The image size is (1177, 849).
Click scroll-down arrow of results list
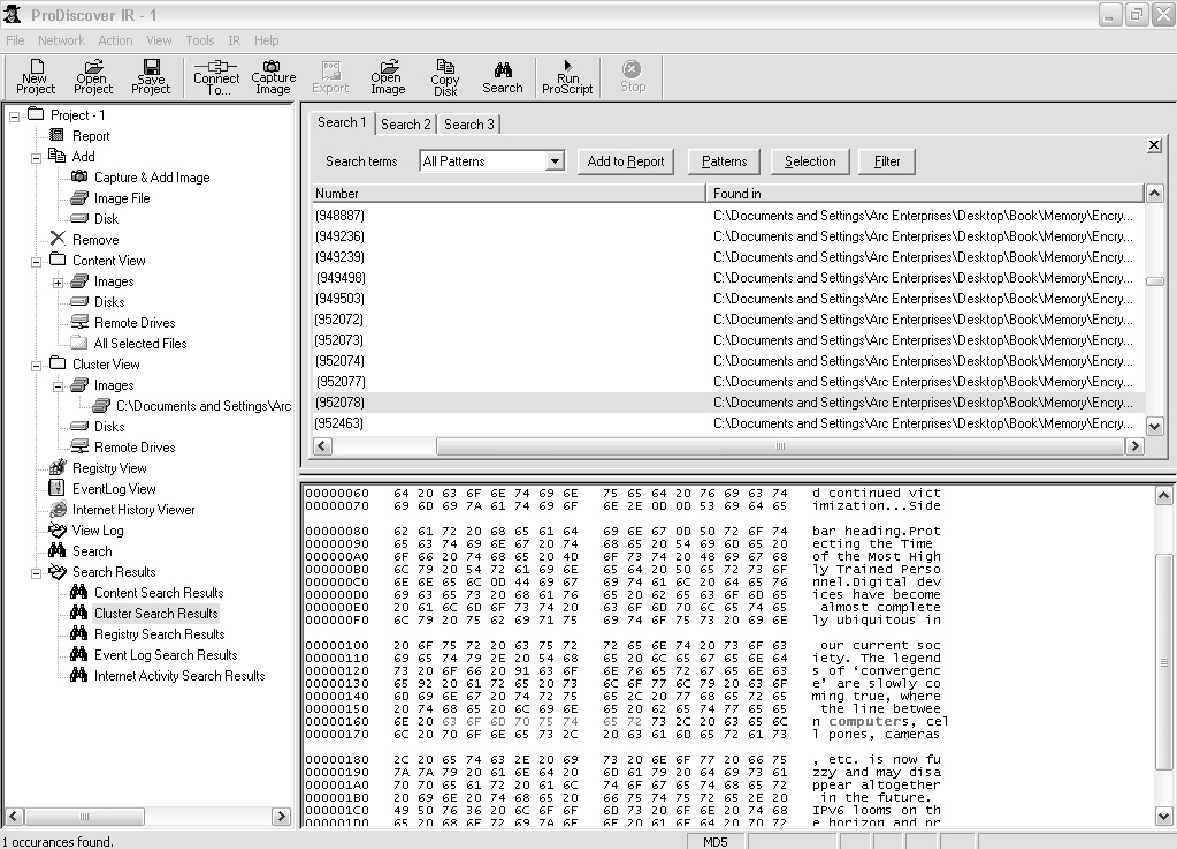pos(1154,426)
